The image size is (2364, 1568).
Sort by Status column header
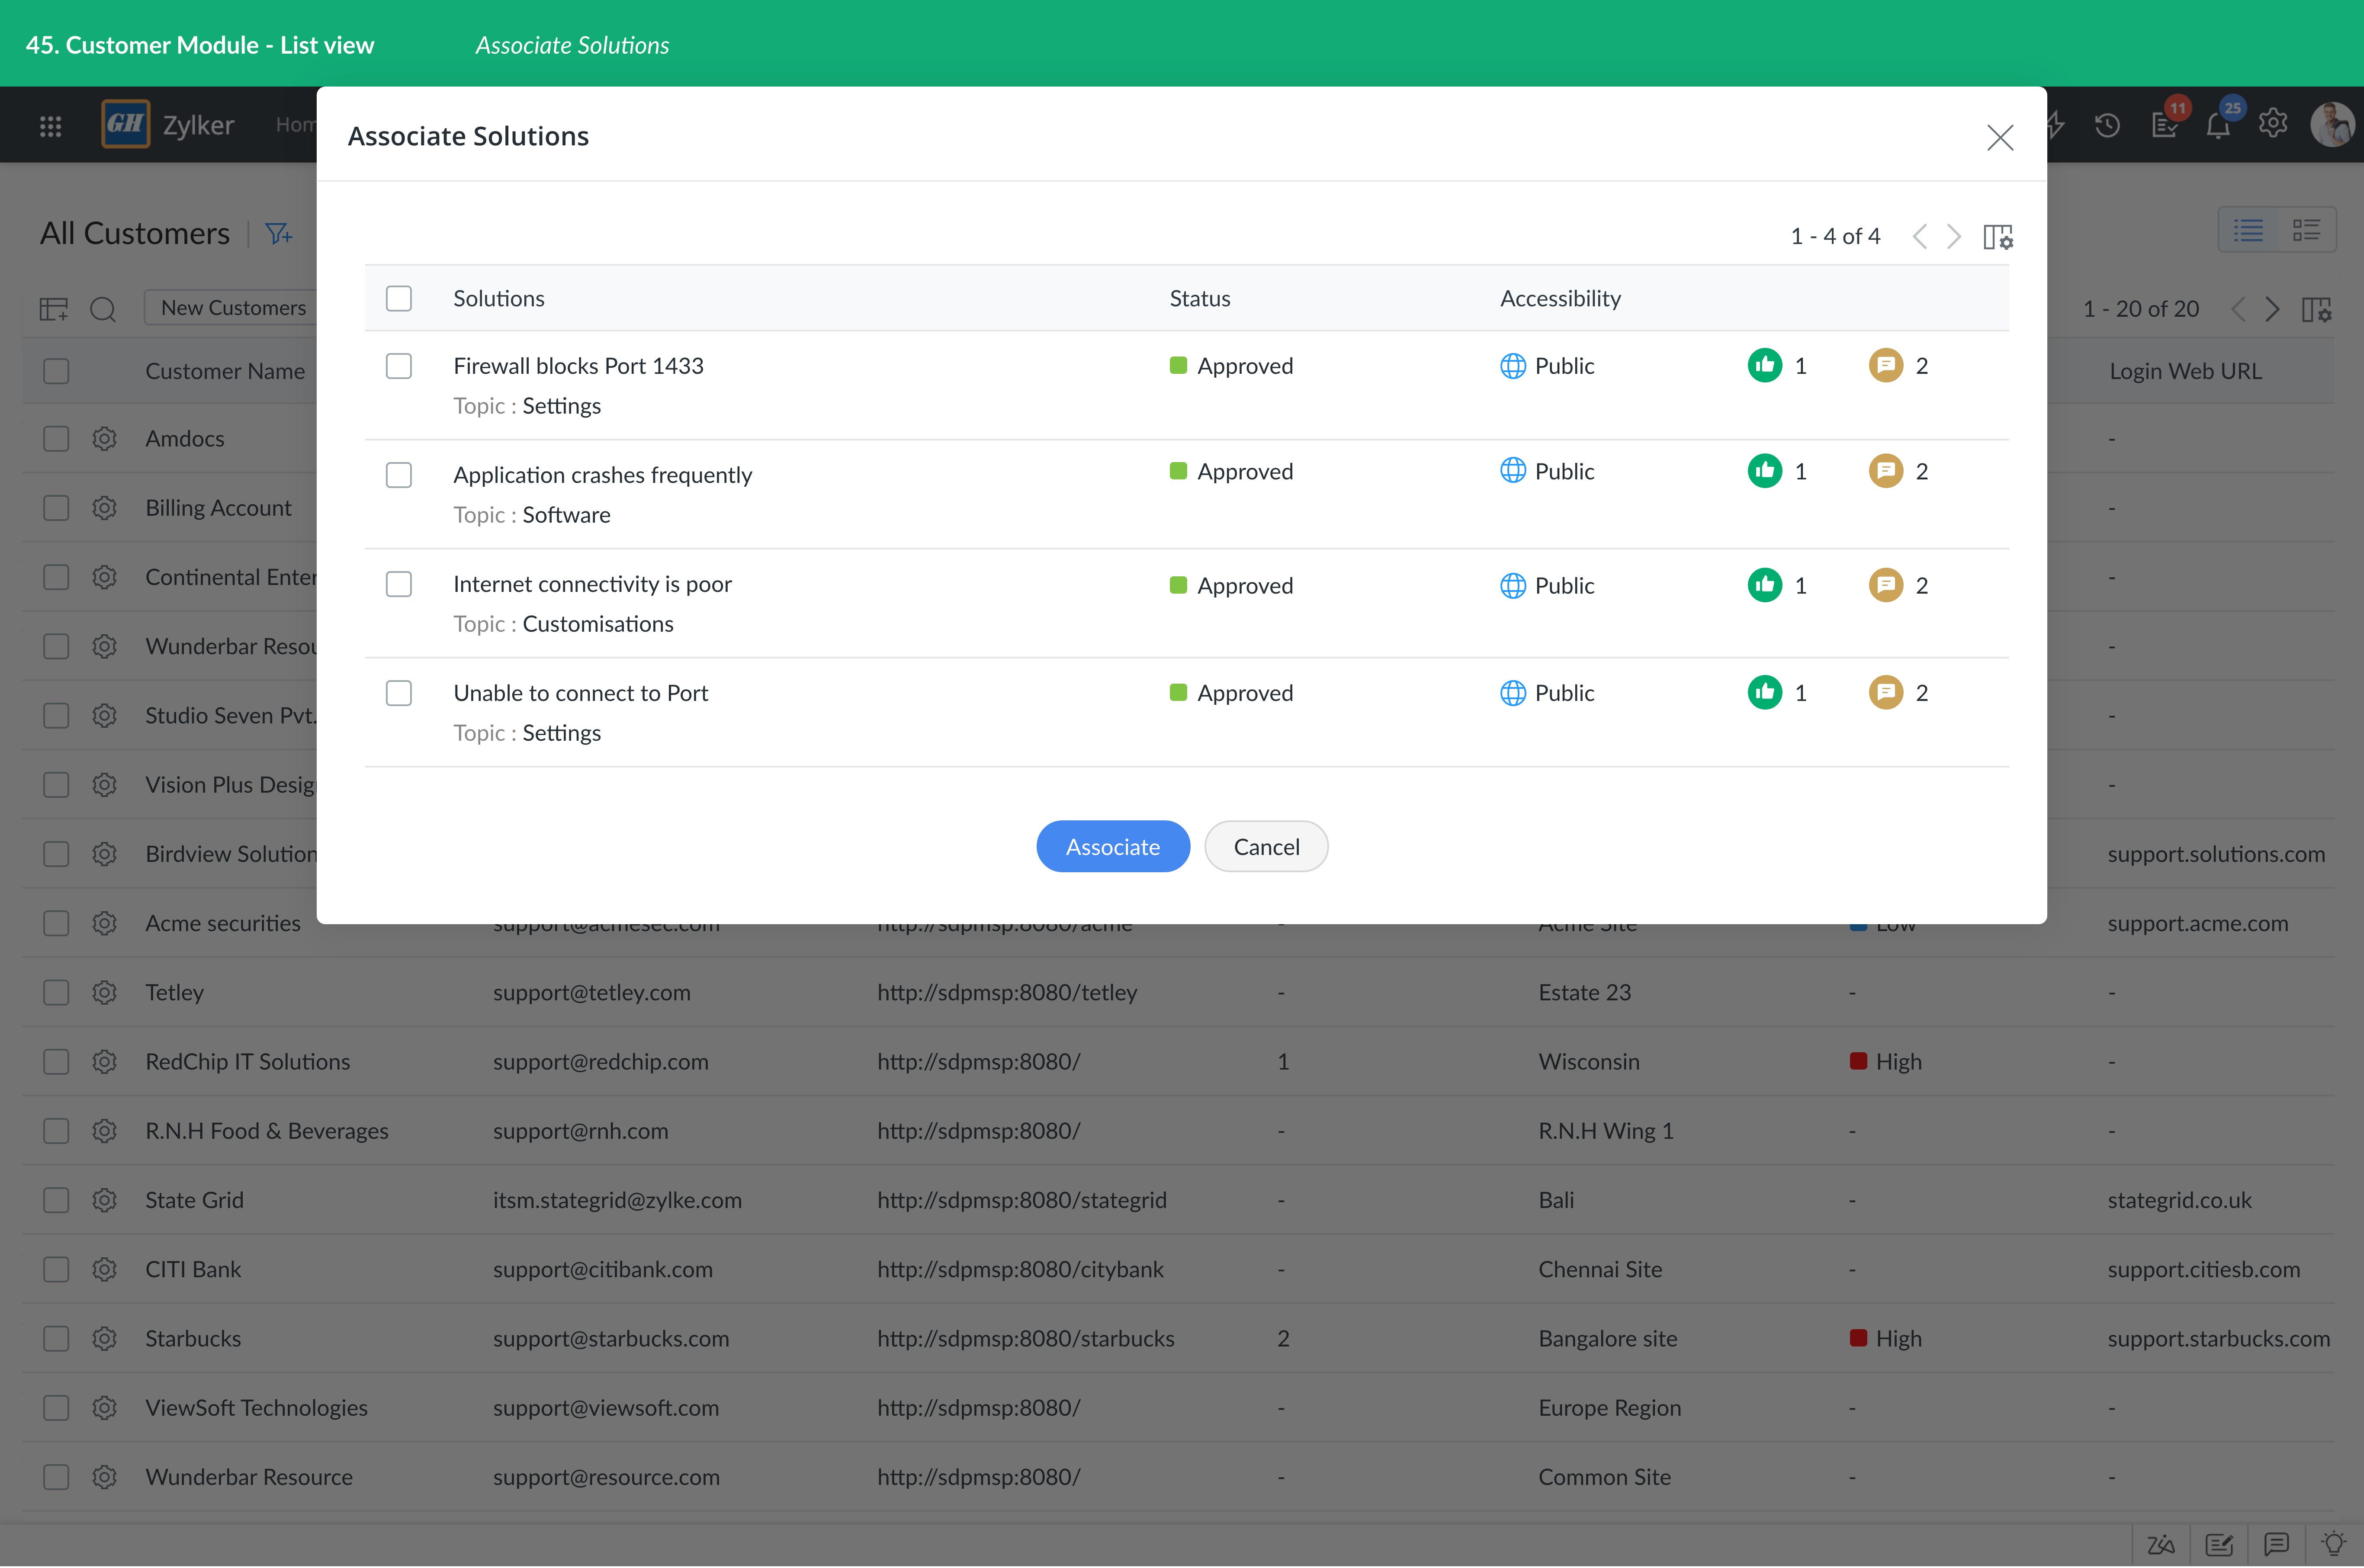pyautogui.click(x=1200, y=298)
